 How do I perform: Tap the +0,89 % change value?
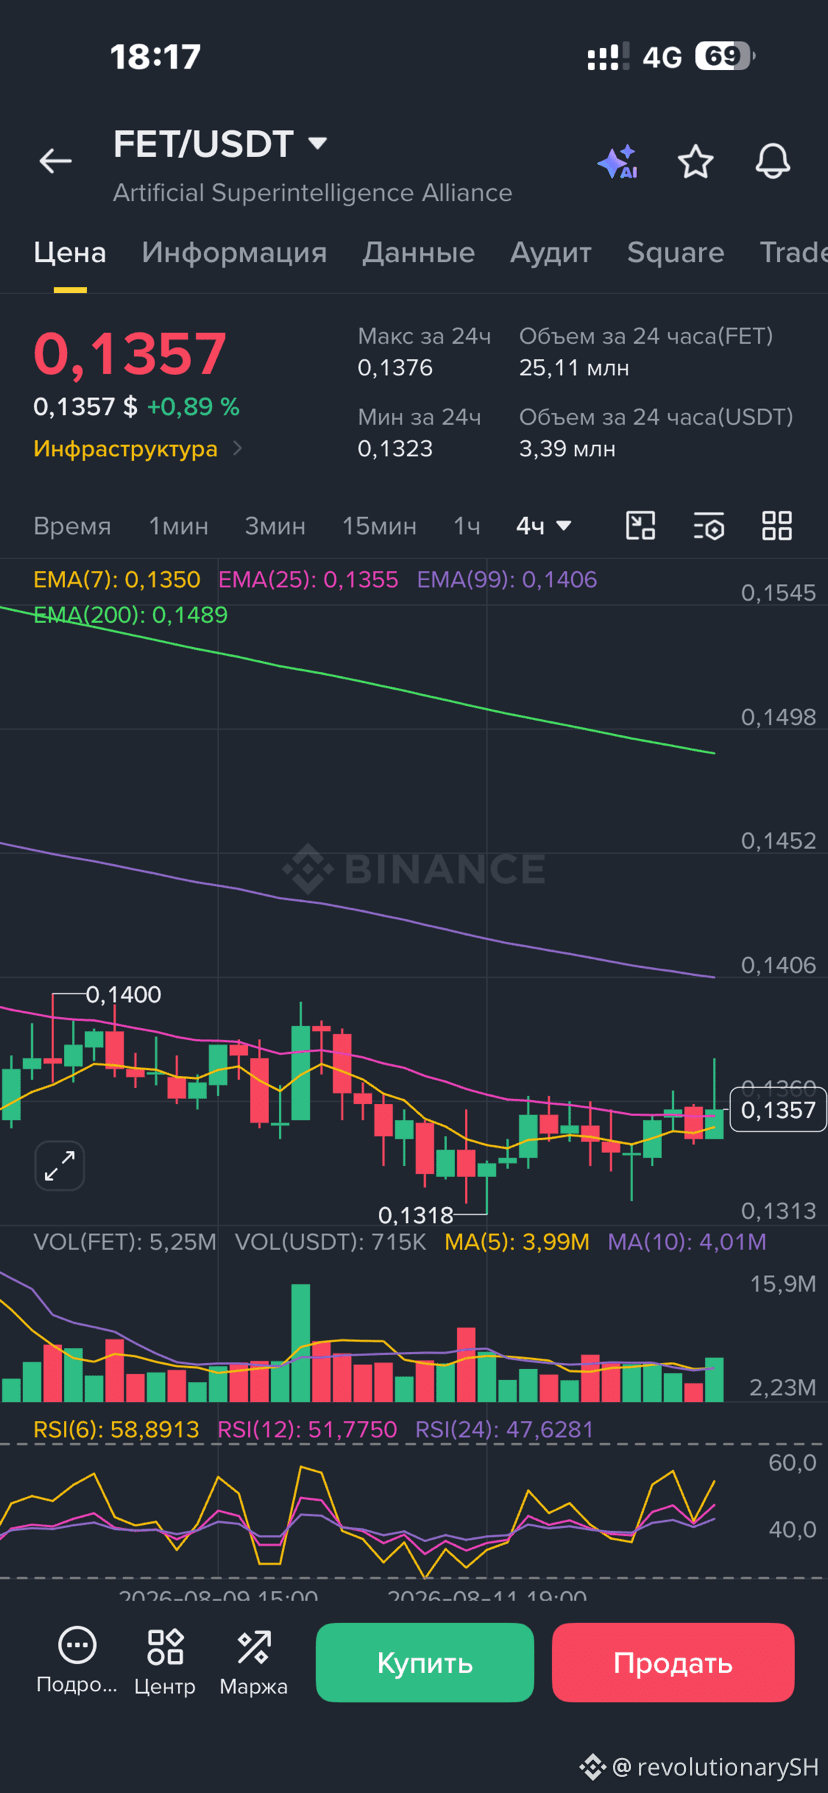click(x=193, y=407)
